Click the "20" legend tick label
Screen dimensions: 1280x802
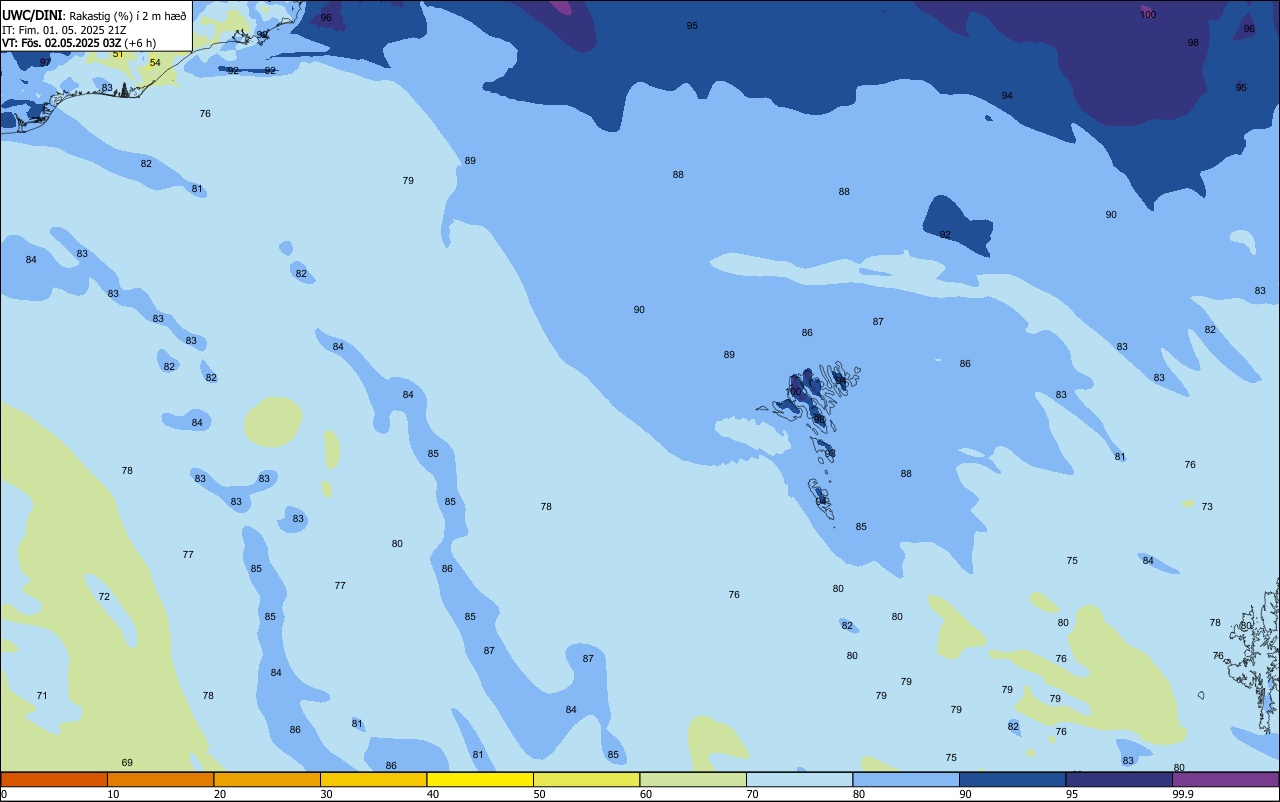(x=219, y=794)
